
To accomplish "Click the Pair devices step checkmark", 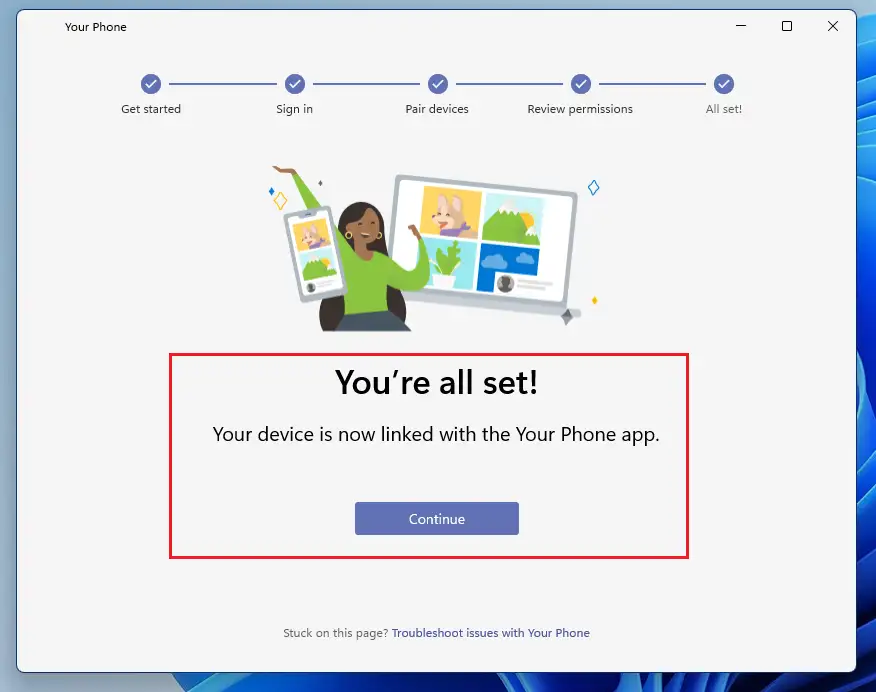I will tap(437, 84).
